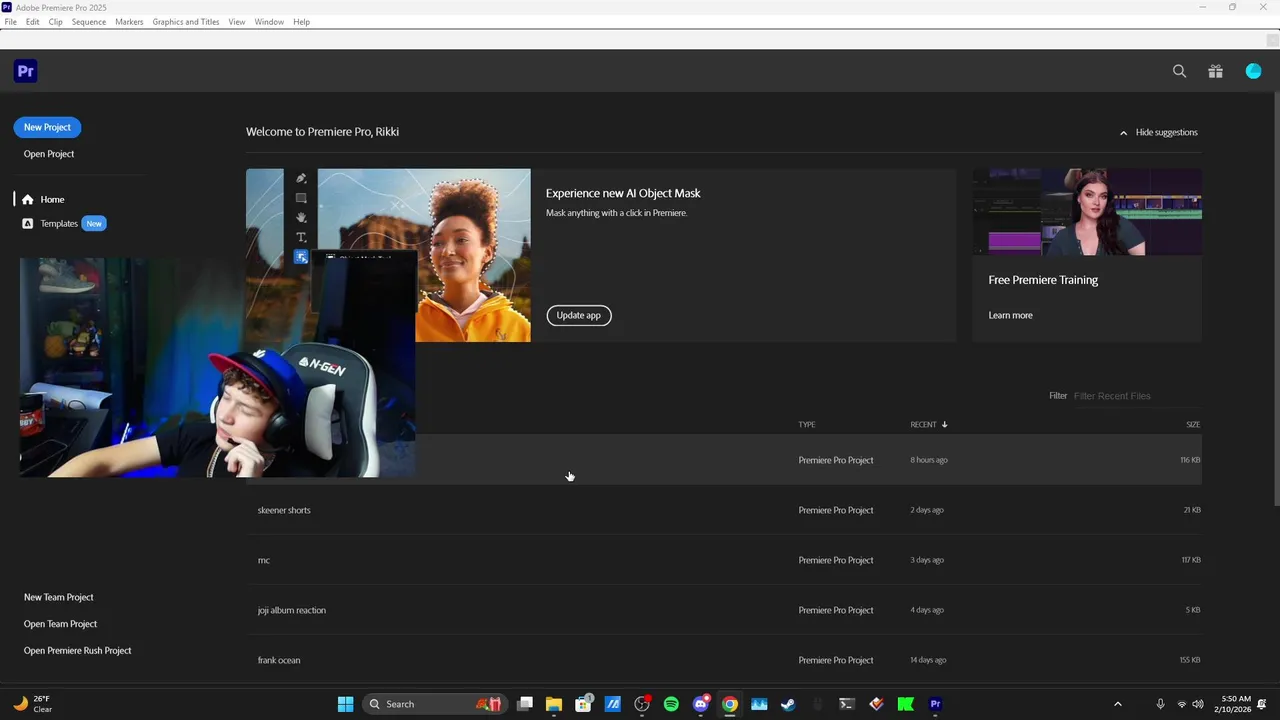1280x720 pixels.
Task: Open Task View in taskbar
Action: pyautogui.click(x=525, y=704)
